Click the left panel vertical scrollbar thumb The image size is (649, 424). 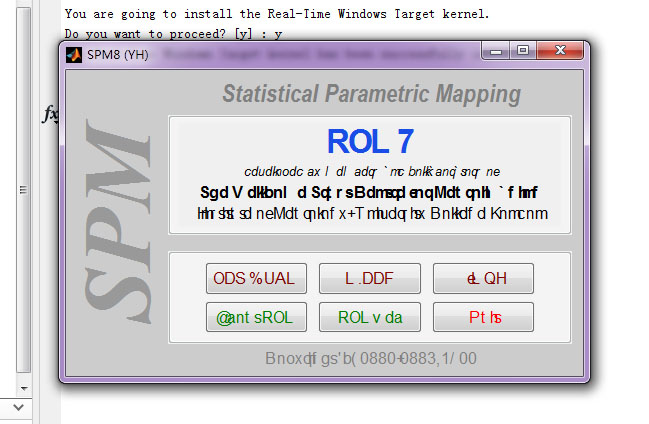coord(24,190)
